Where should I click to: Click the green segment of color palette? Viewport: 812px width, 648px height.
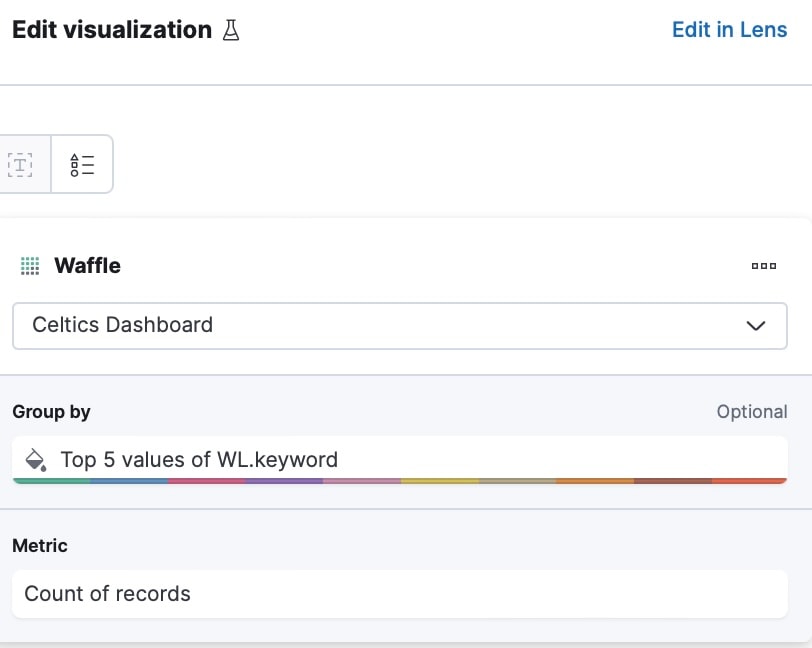pos(52,481)
